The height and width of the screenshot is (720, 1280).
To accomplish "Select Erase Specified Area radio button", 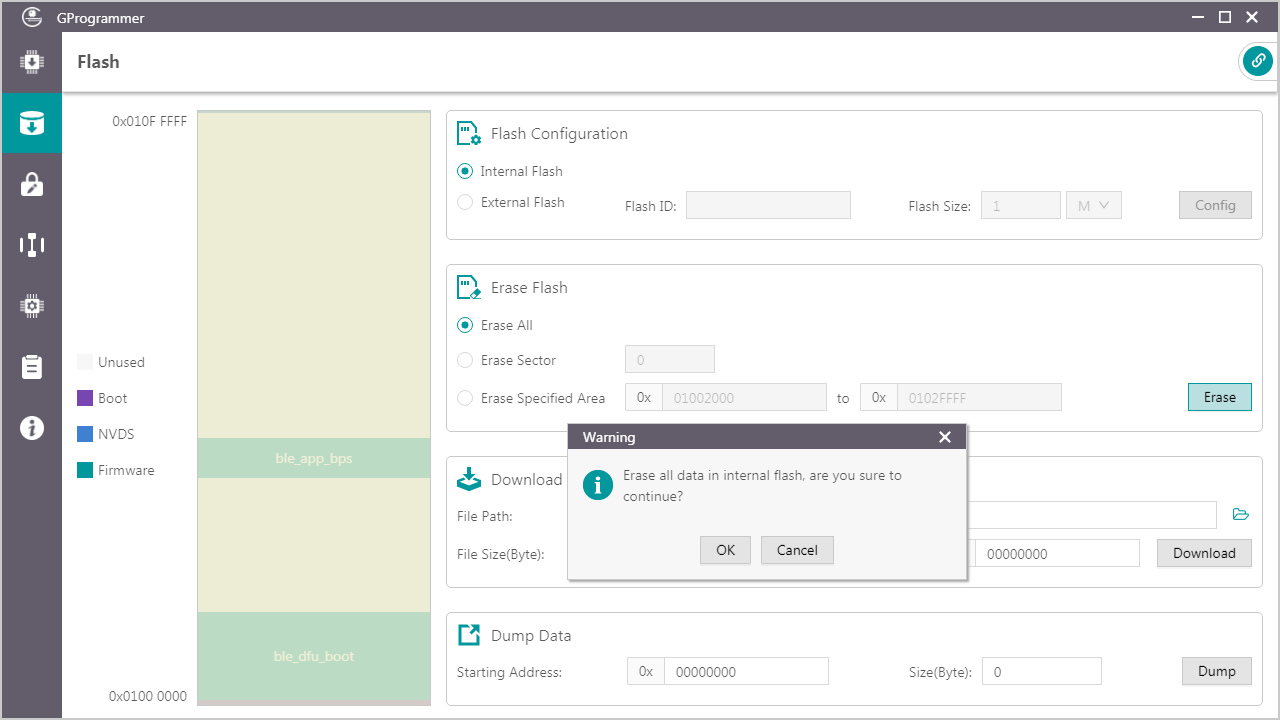I will [x=465, y=398].
